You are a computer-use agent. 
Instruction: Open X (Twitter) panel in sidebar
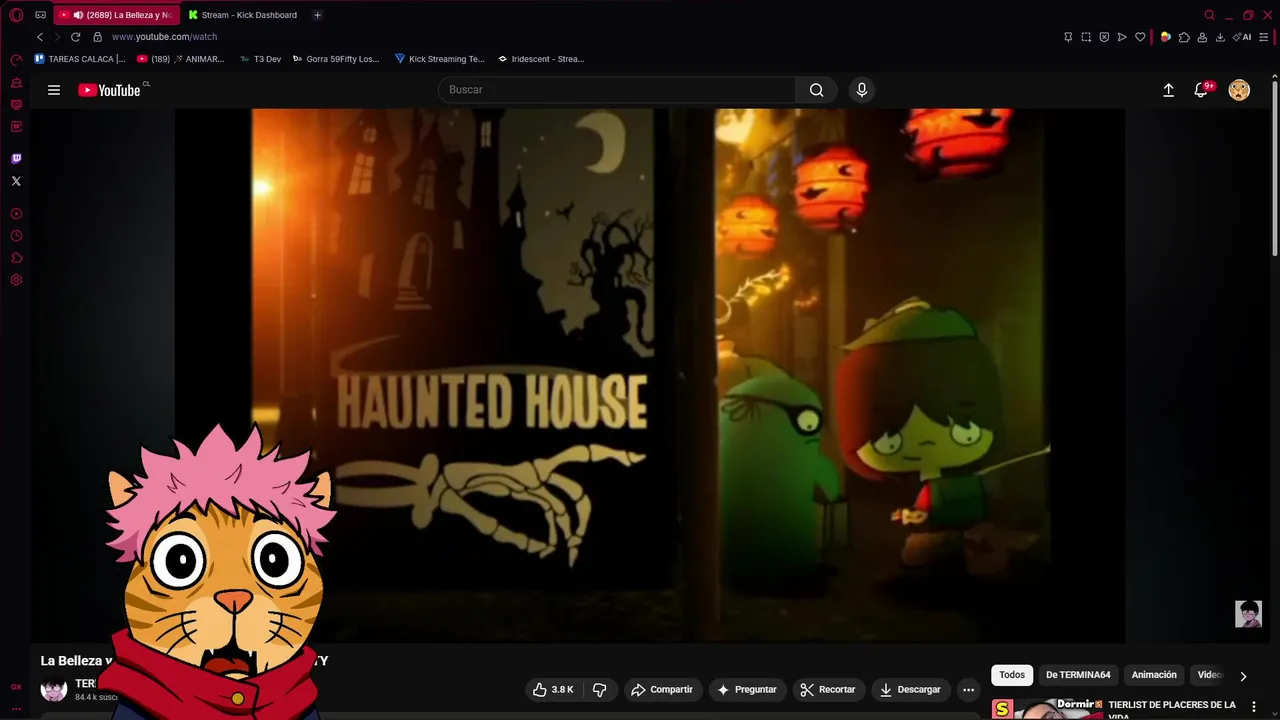coord(16,181)
